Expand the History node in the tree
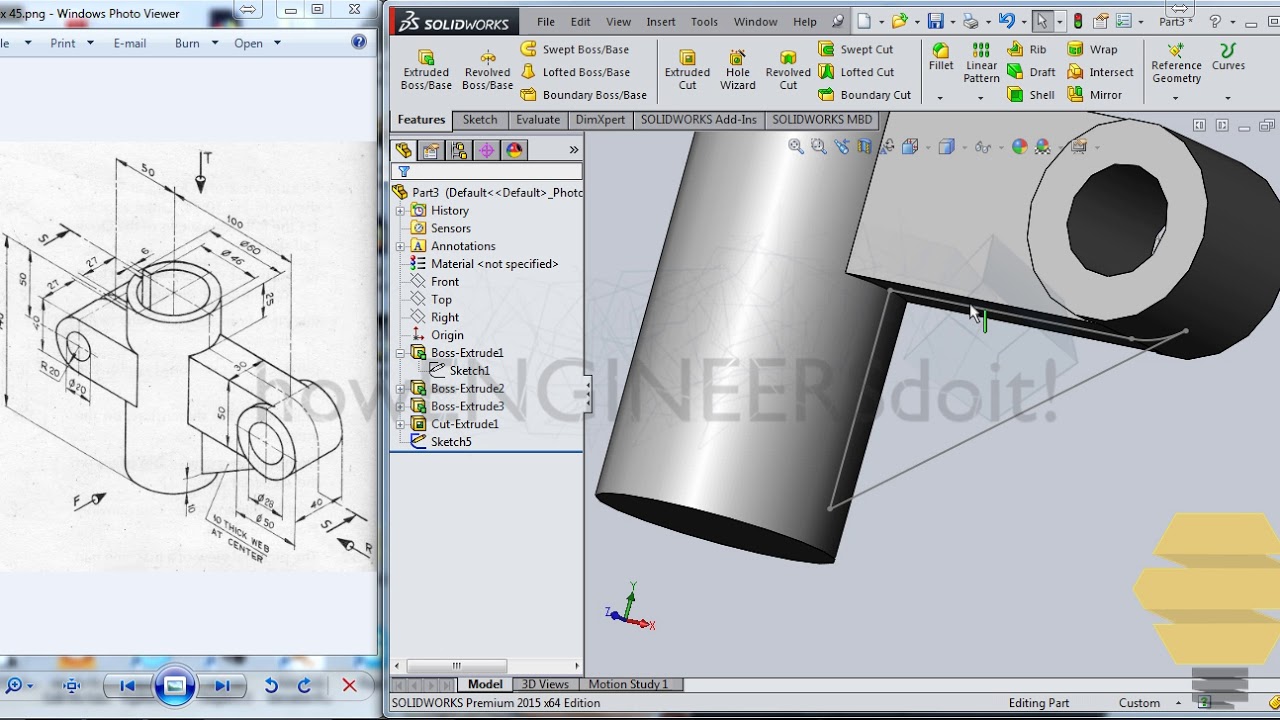Image resolution: width=1280 pixels, height=720 pixels. pyautogui.click(x=400, y=211)
